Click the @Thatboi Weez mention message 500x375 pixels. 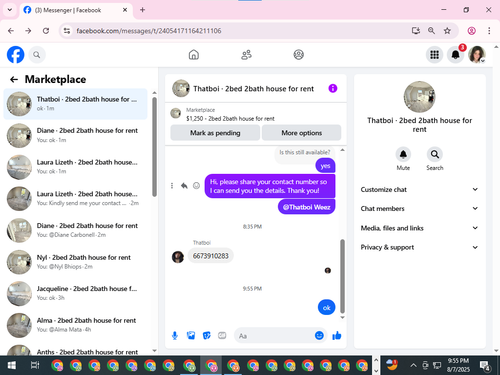(x=306, y=207)
